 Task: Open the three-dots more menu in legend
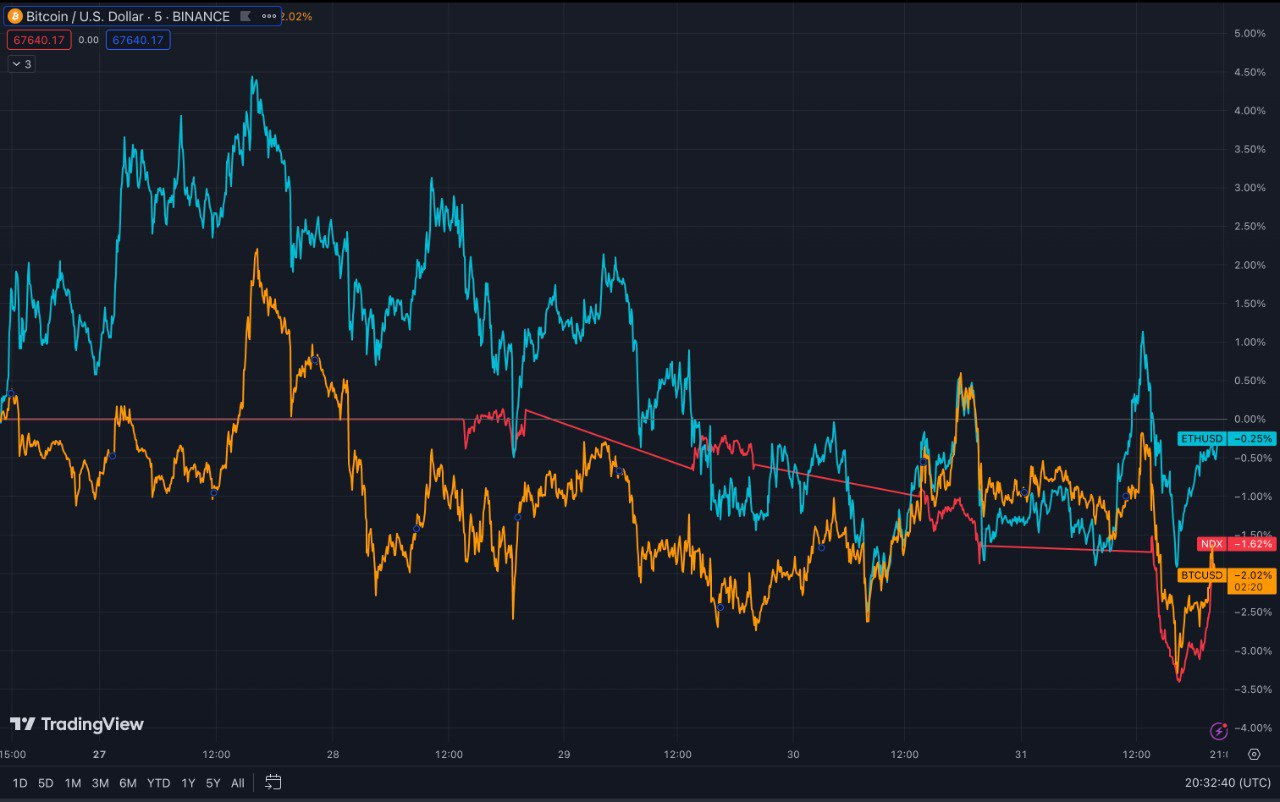tap(269, 17)
